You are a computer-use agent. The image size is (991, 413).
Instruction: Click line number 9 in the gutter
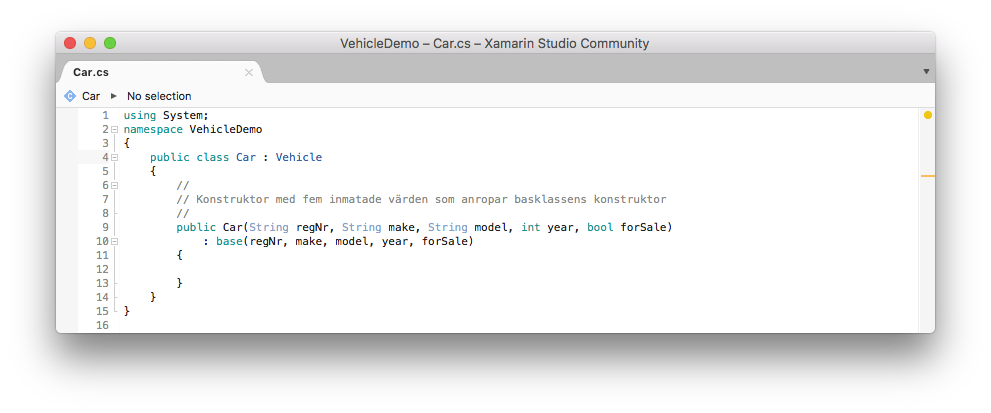(106, 227)
